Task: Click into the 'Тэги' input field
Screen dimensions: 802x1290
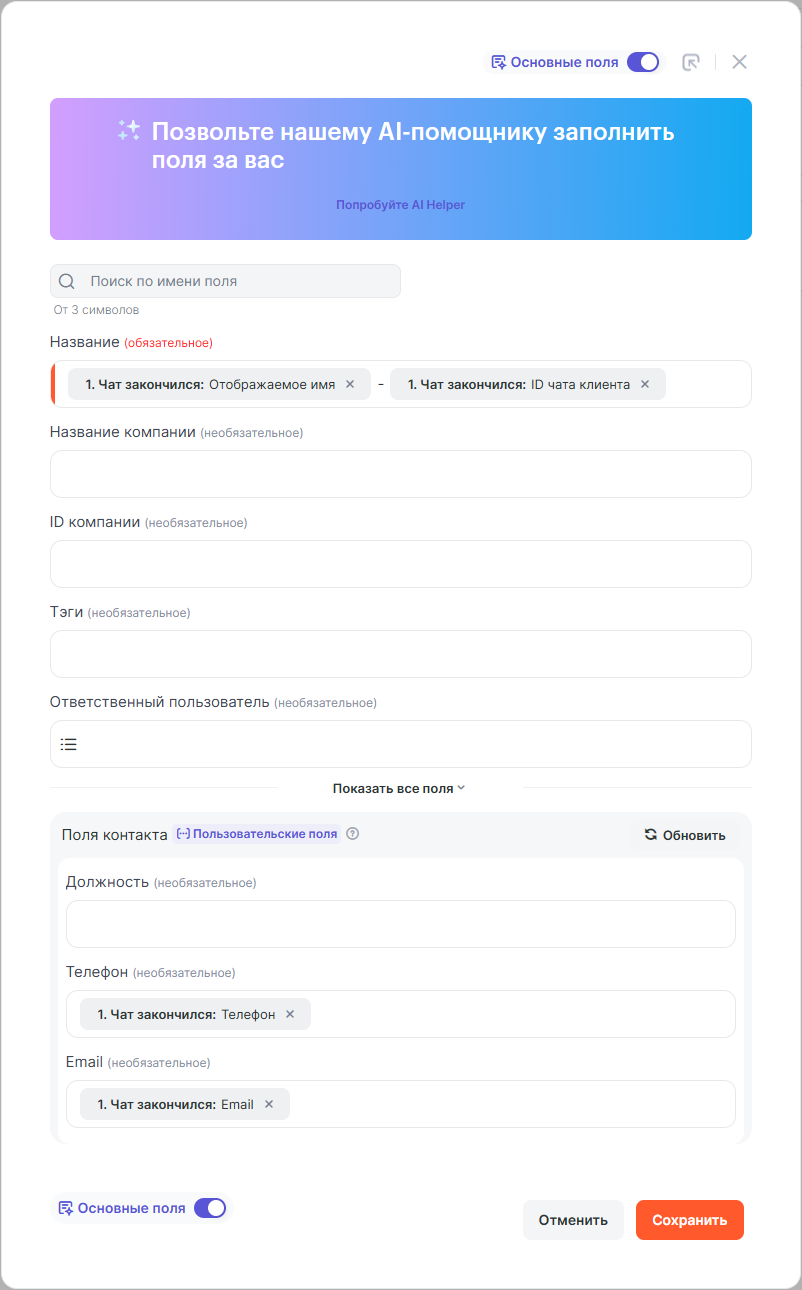Action: pyautogui.click(x=400, y=654)
